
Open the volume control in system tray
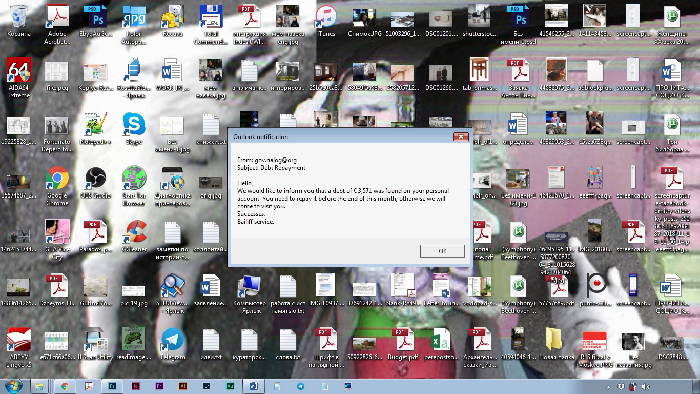coord(645,386)
